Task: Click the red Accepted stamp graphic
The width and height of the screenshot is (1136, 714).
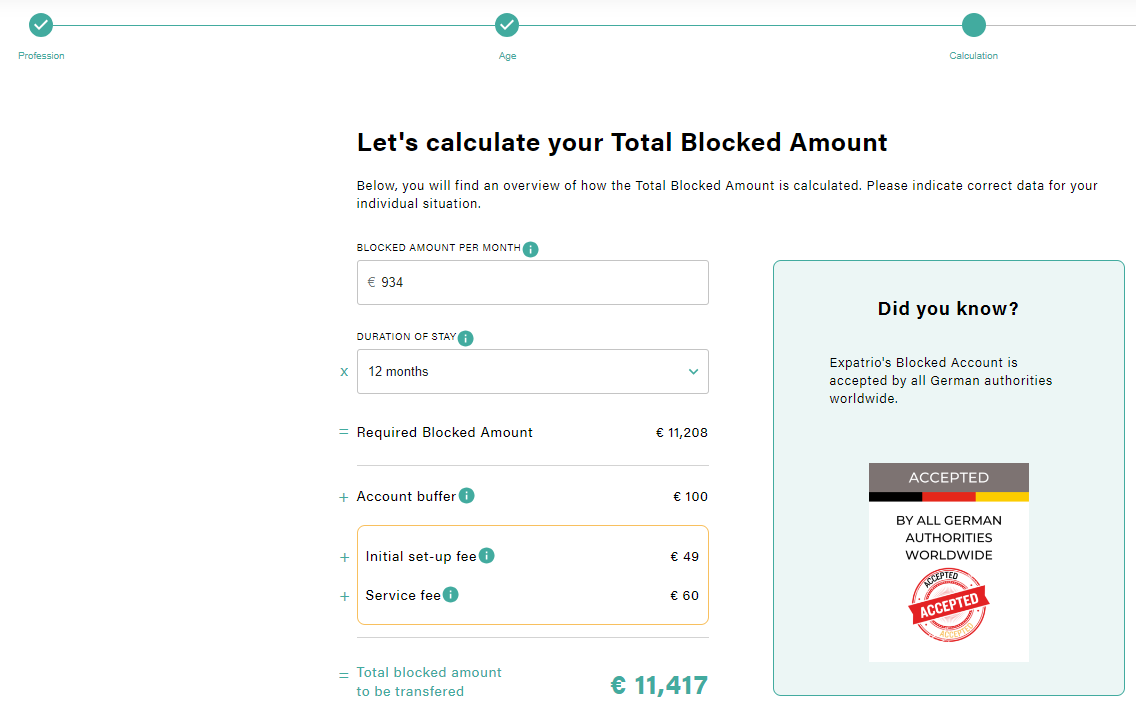Action: pos(949,605)
